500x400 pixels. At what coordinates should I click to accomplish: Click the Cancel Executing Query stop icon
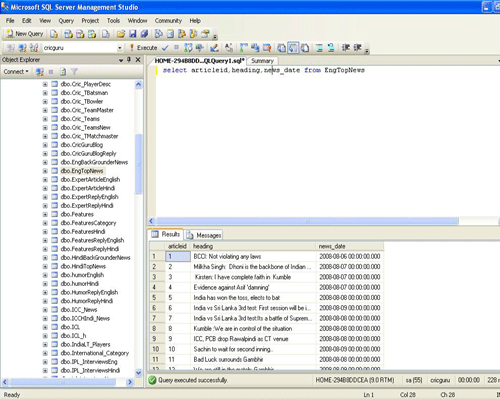pyautogui.click(x=176, y=48)
